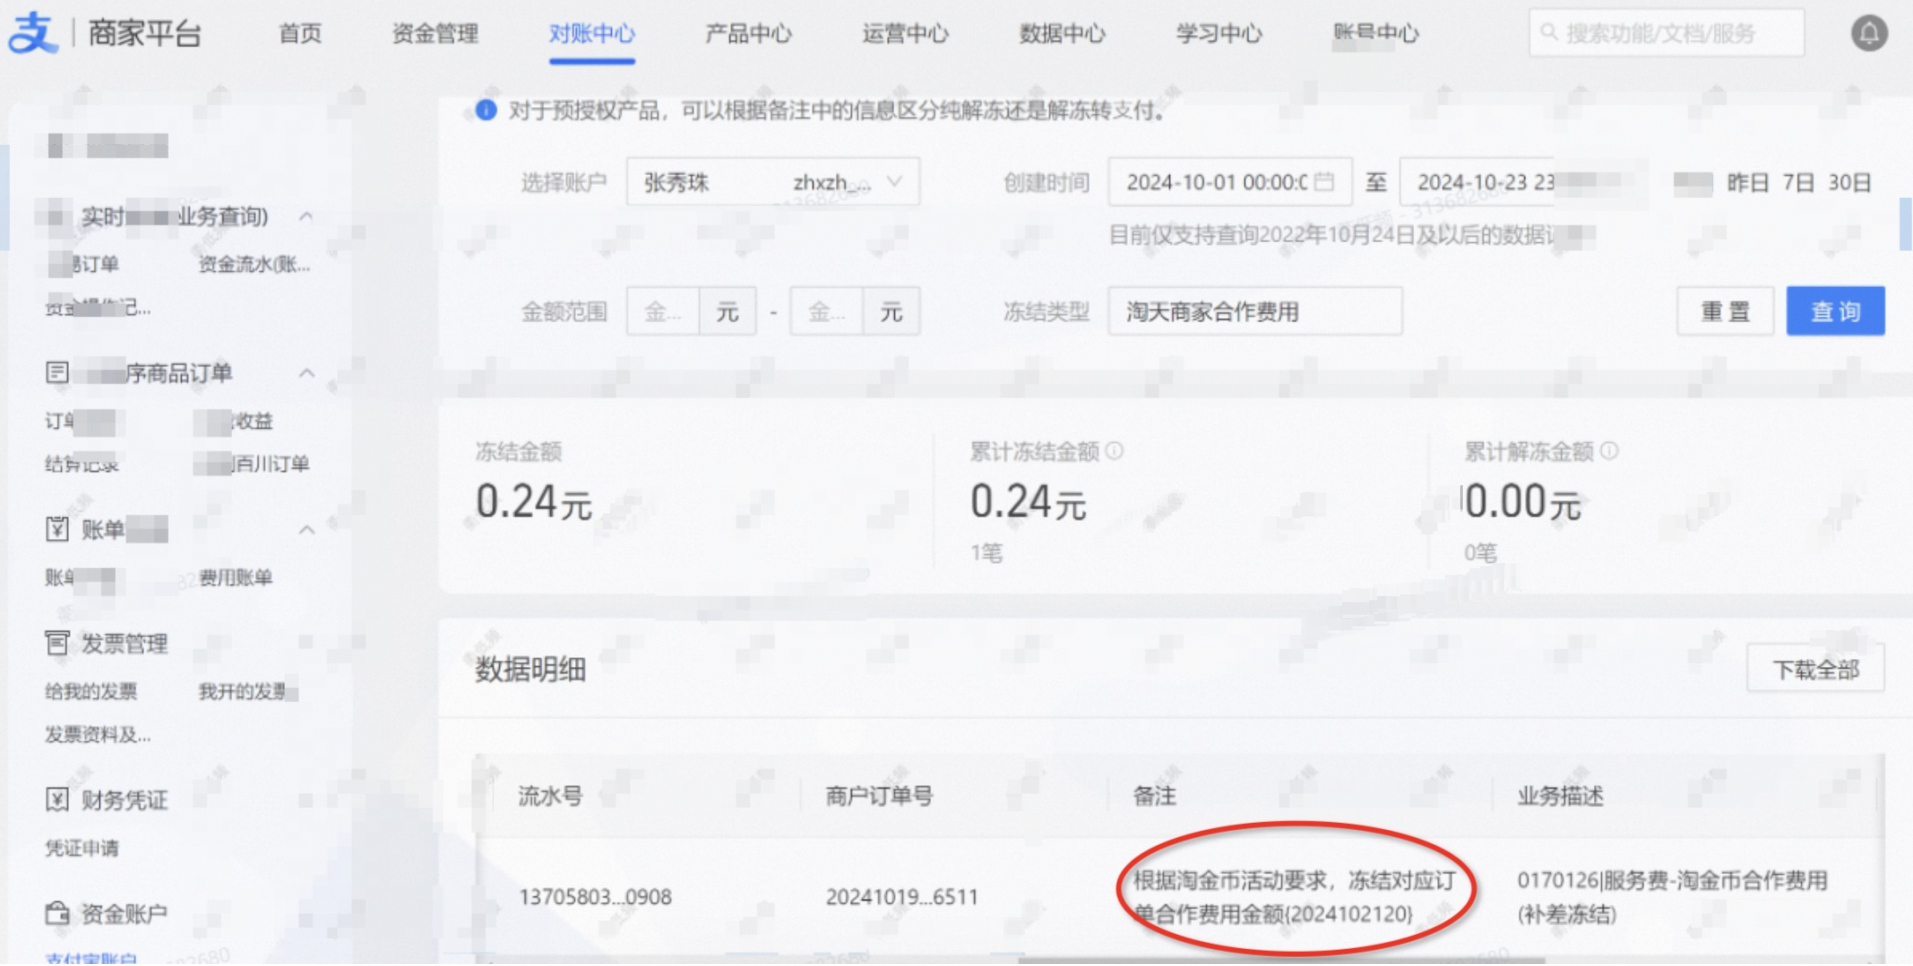
Task: Collapse the 账单 sidebar section
Action: point(306,529)
